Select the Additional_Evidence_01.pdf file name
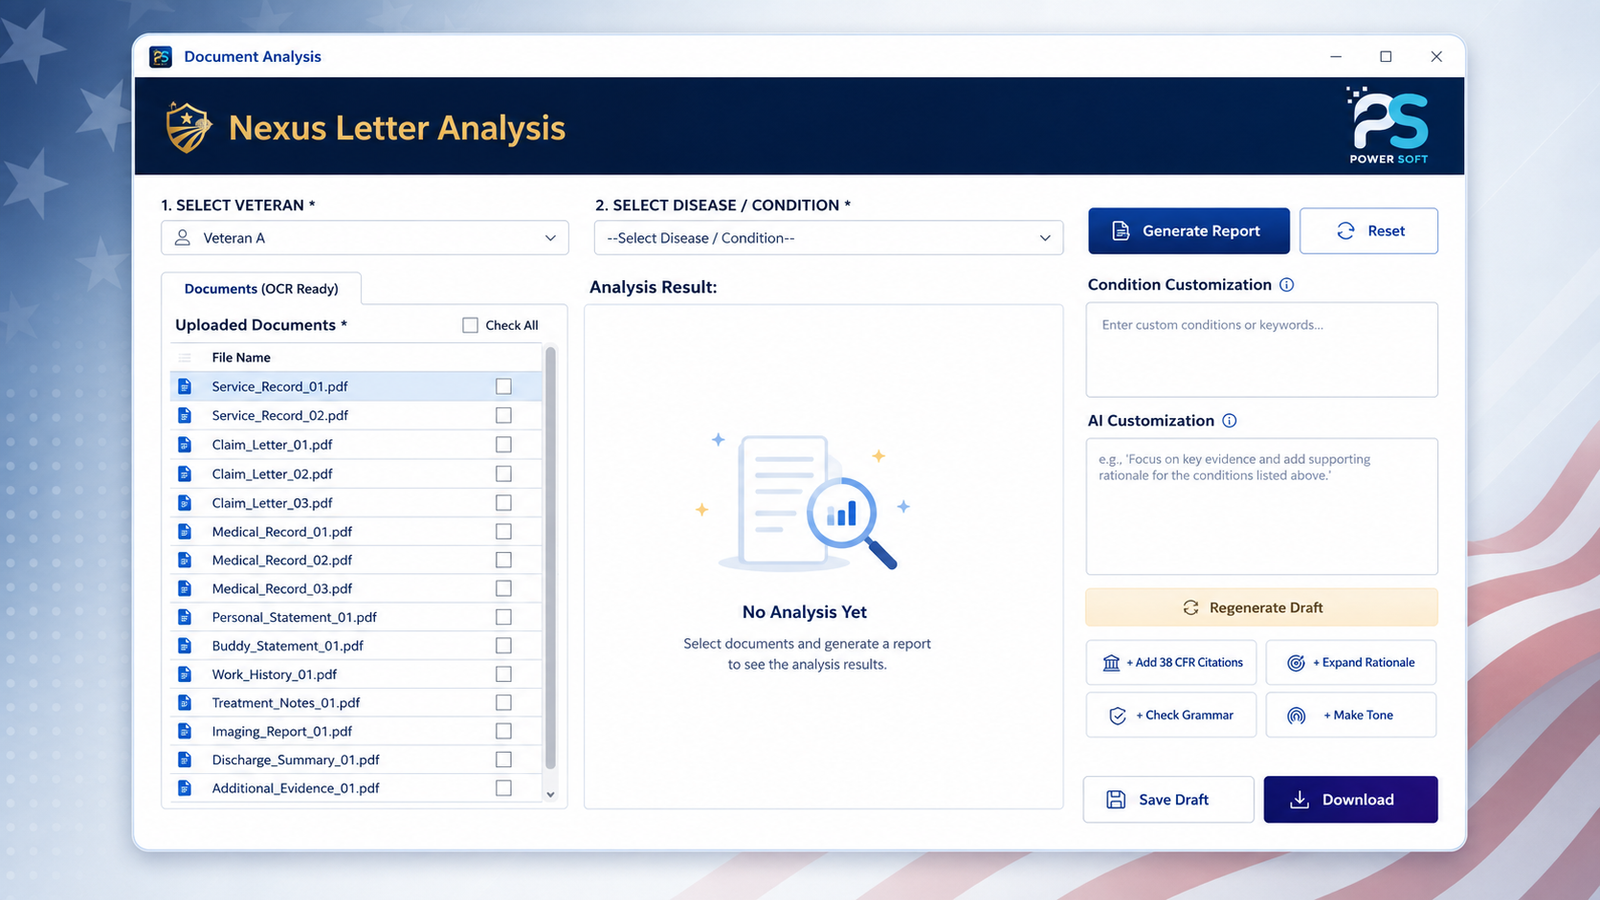1600x900 pixels. (x=296, y=789)
